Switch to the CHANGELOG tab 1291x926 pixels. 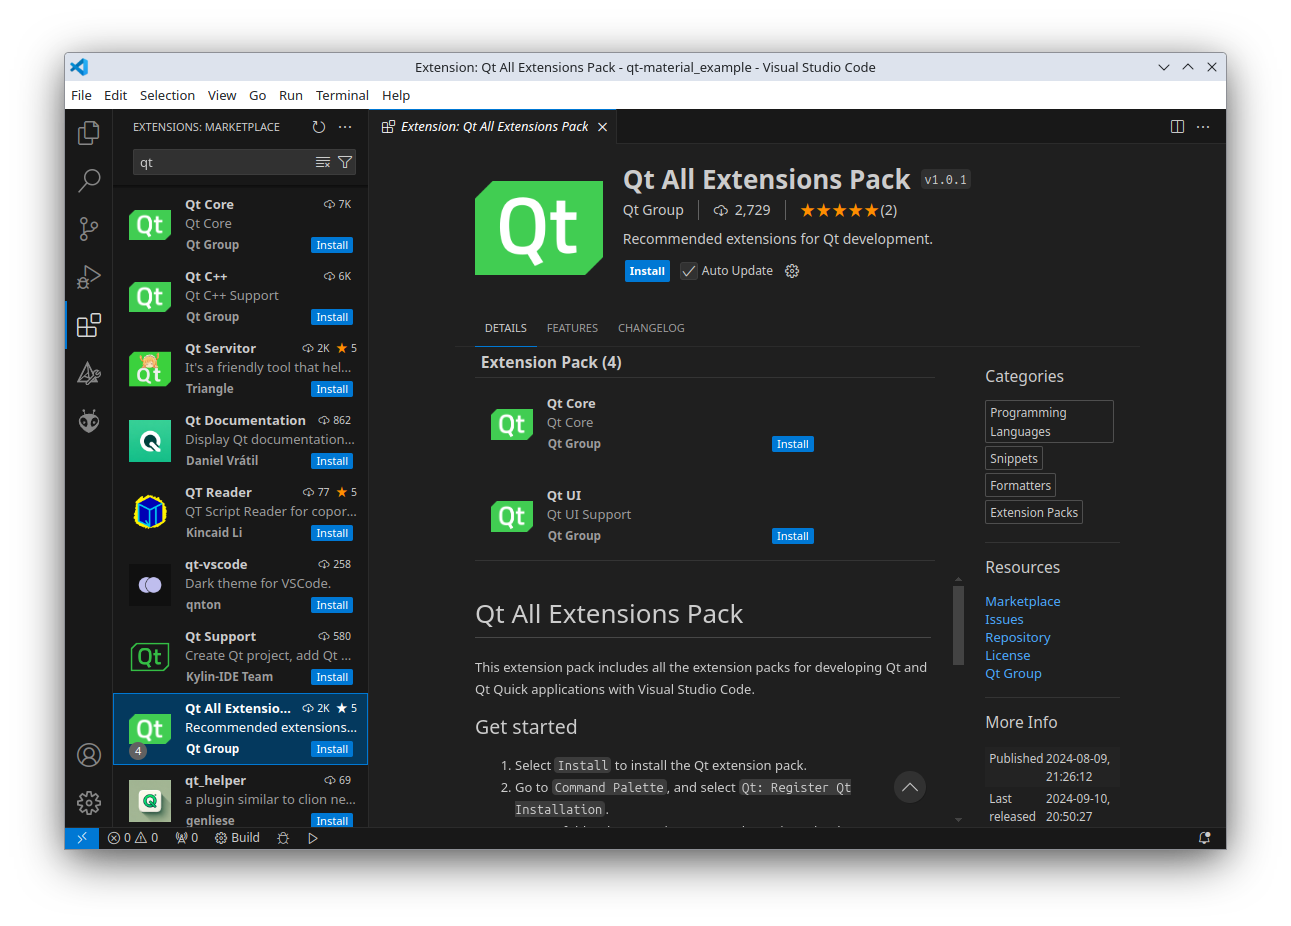651,328
